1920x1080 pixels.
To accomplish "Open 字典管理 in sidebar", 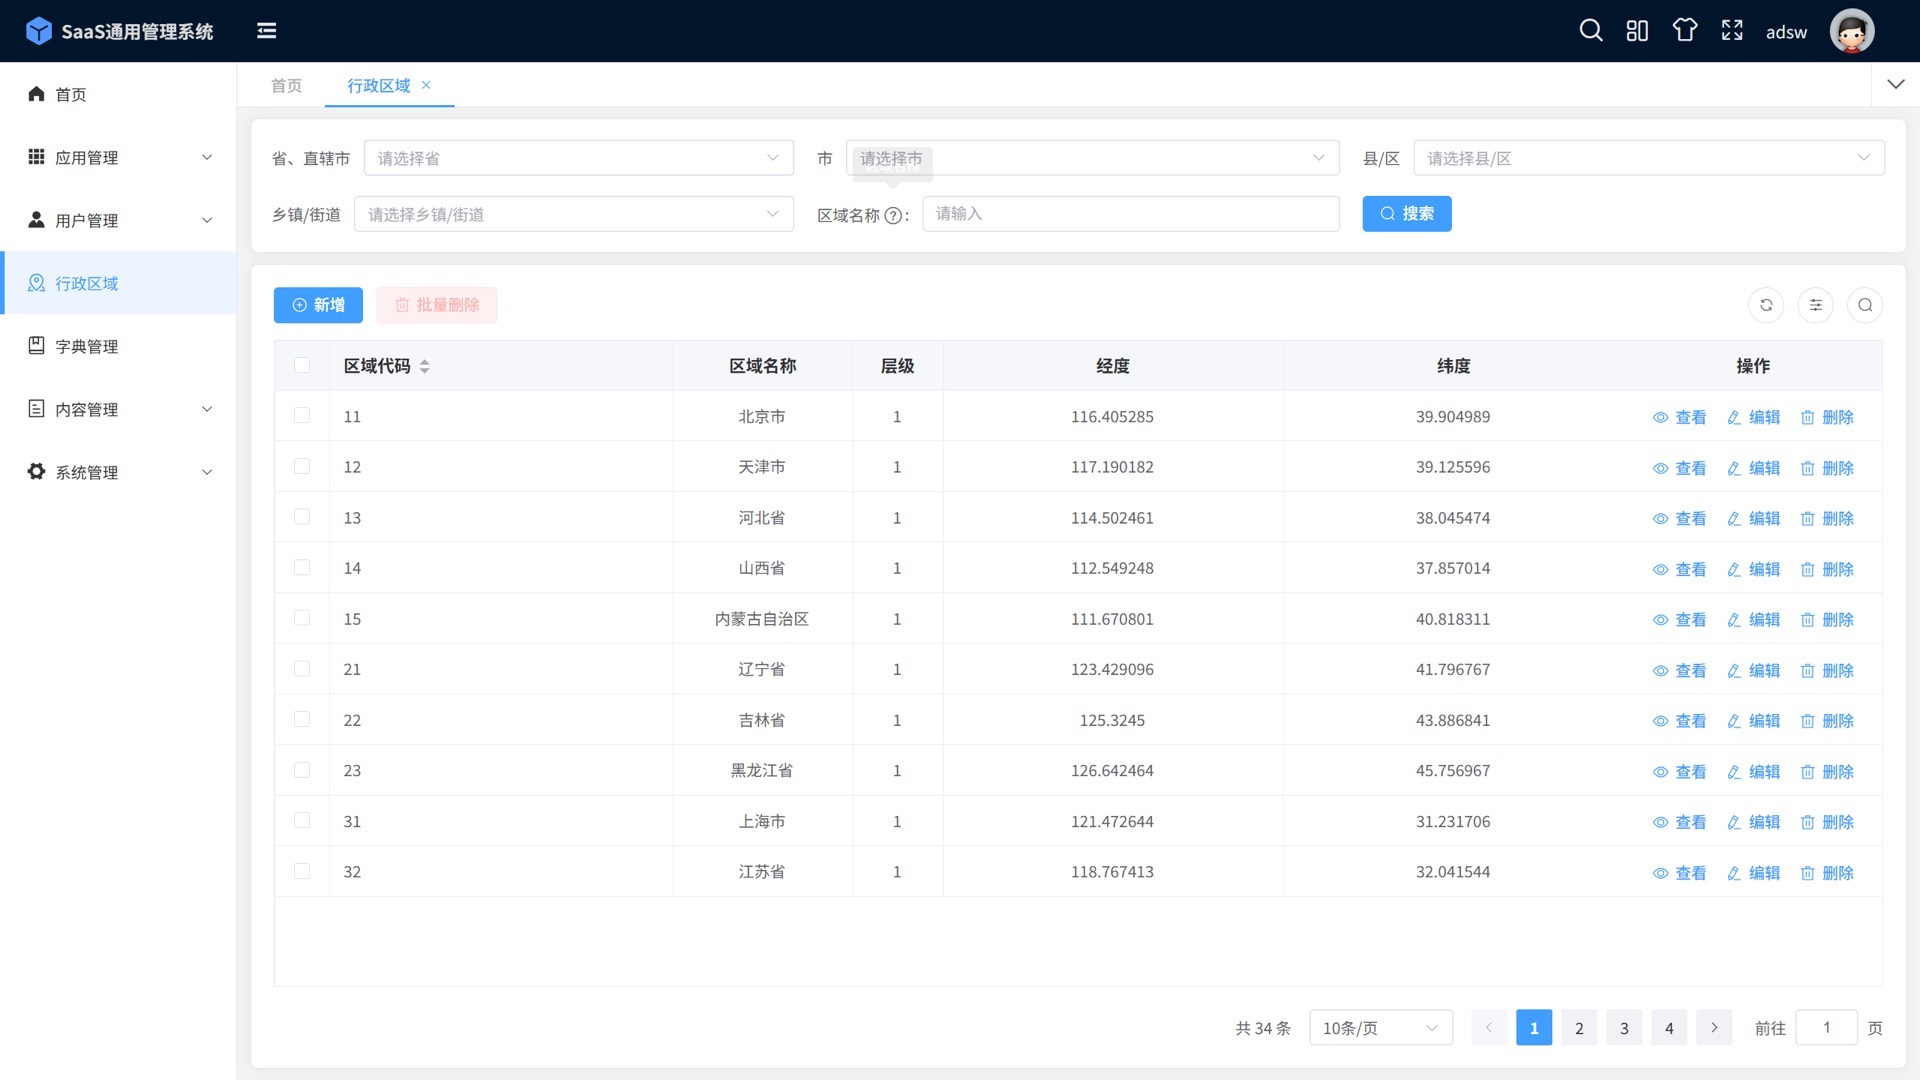I will tap(87, 346).
